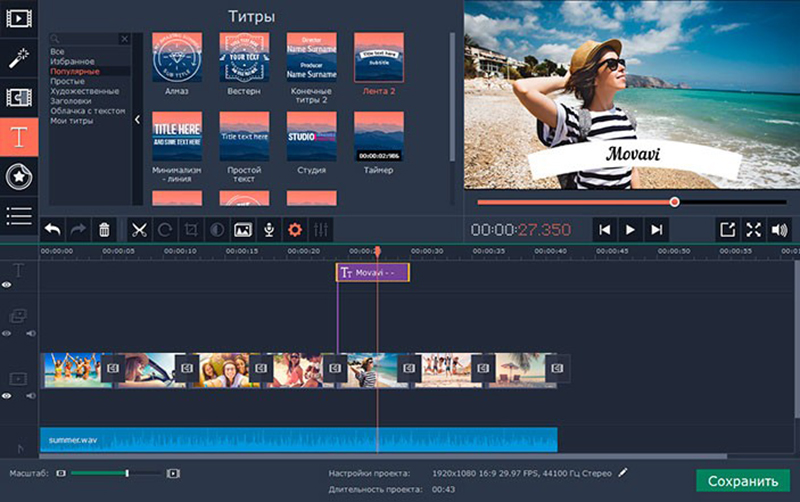
Task: Select the Облачка с текстом category
Action: [87, 111]
